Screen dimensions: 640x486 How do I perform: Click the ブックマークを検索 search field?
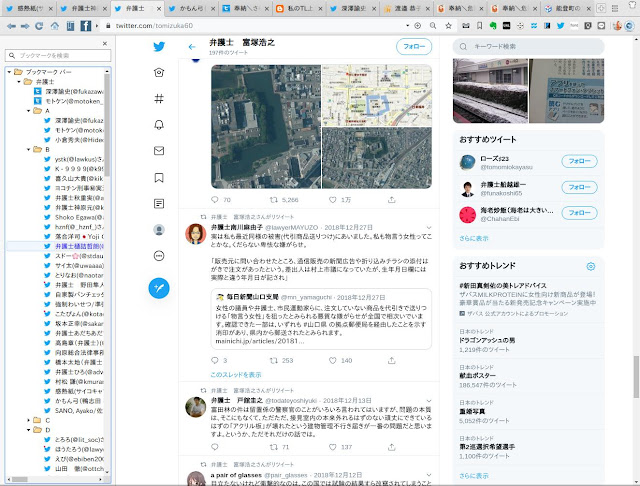click(58, 55)
